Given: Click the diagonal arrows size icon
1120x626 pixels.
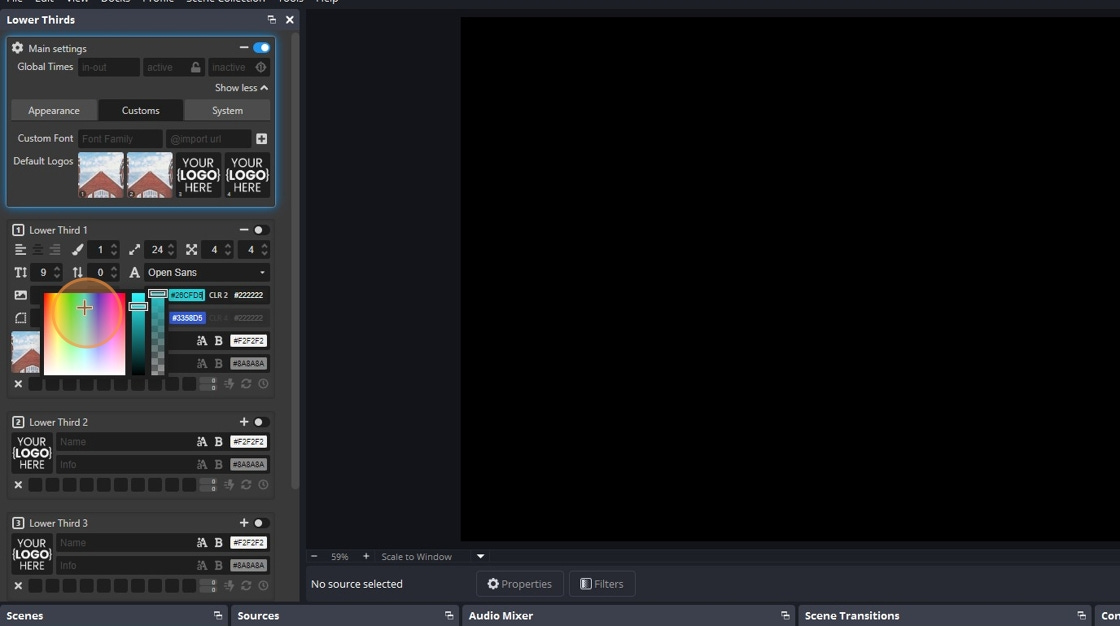Looking at the screenshot, I should tap(134, 249).
